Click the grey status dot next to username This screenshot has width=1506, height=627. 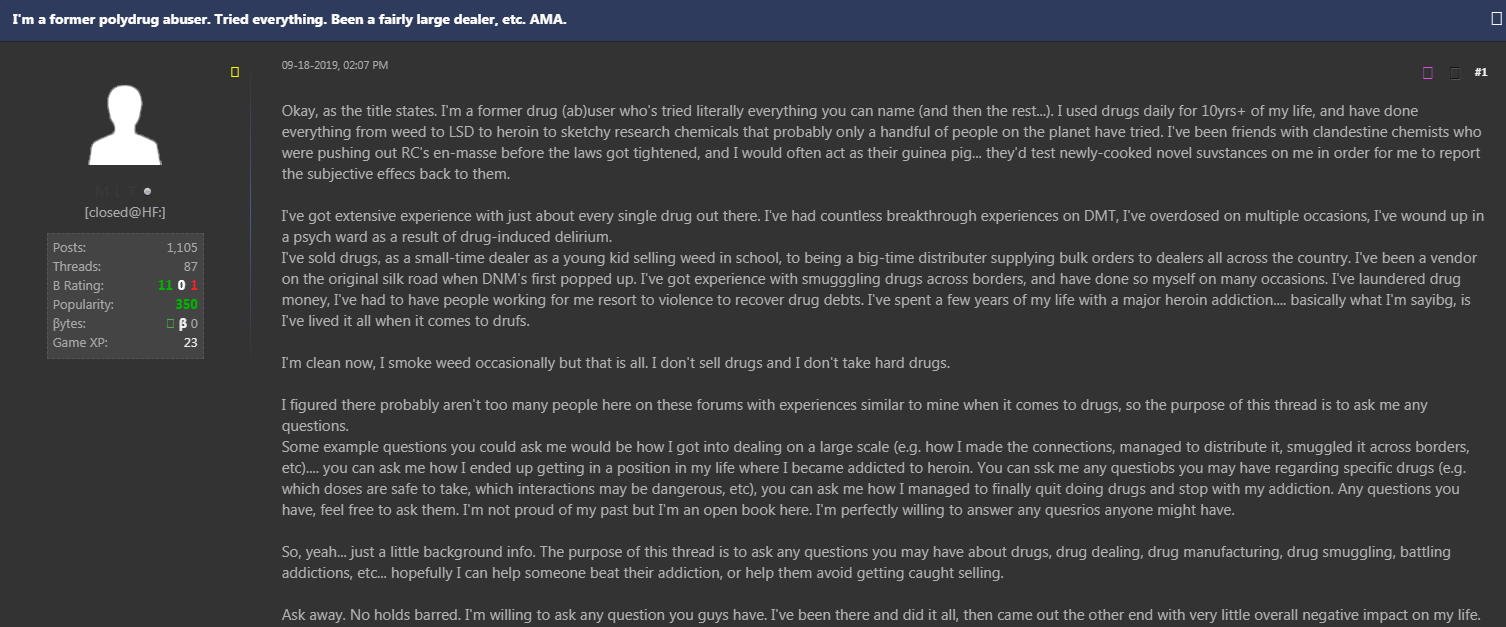click(147, 190)
